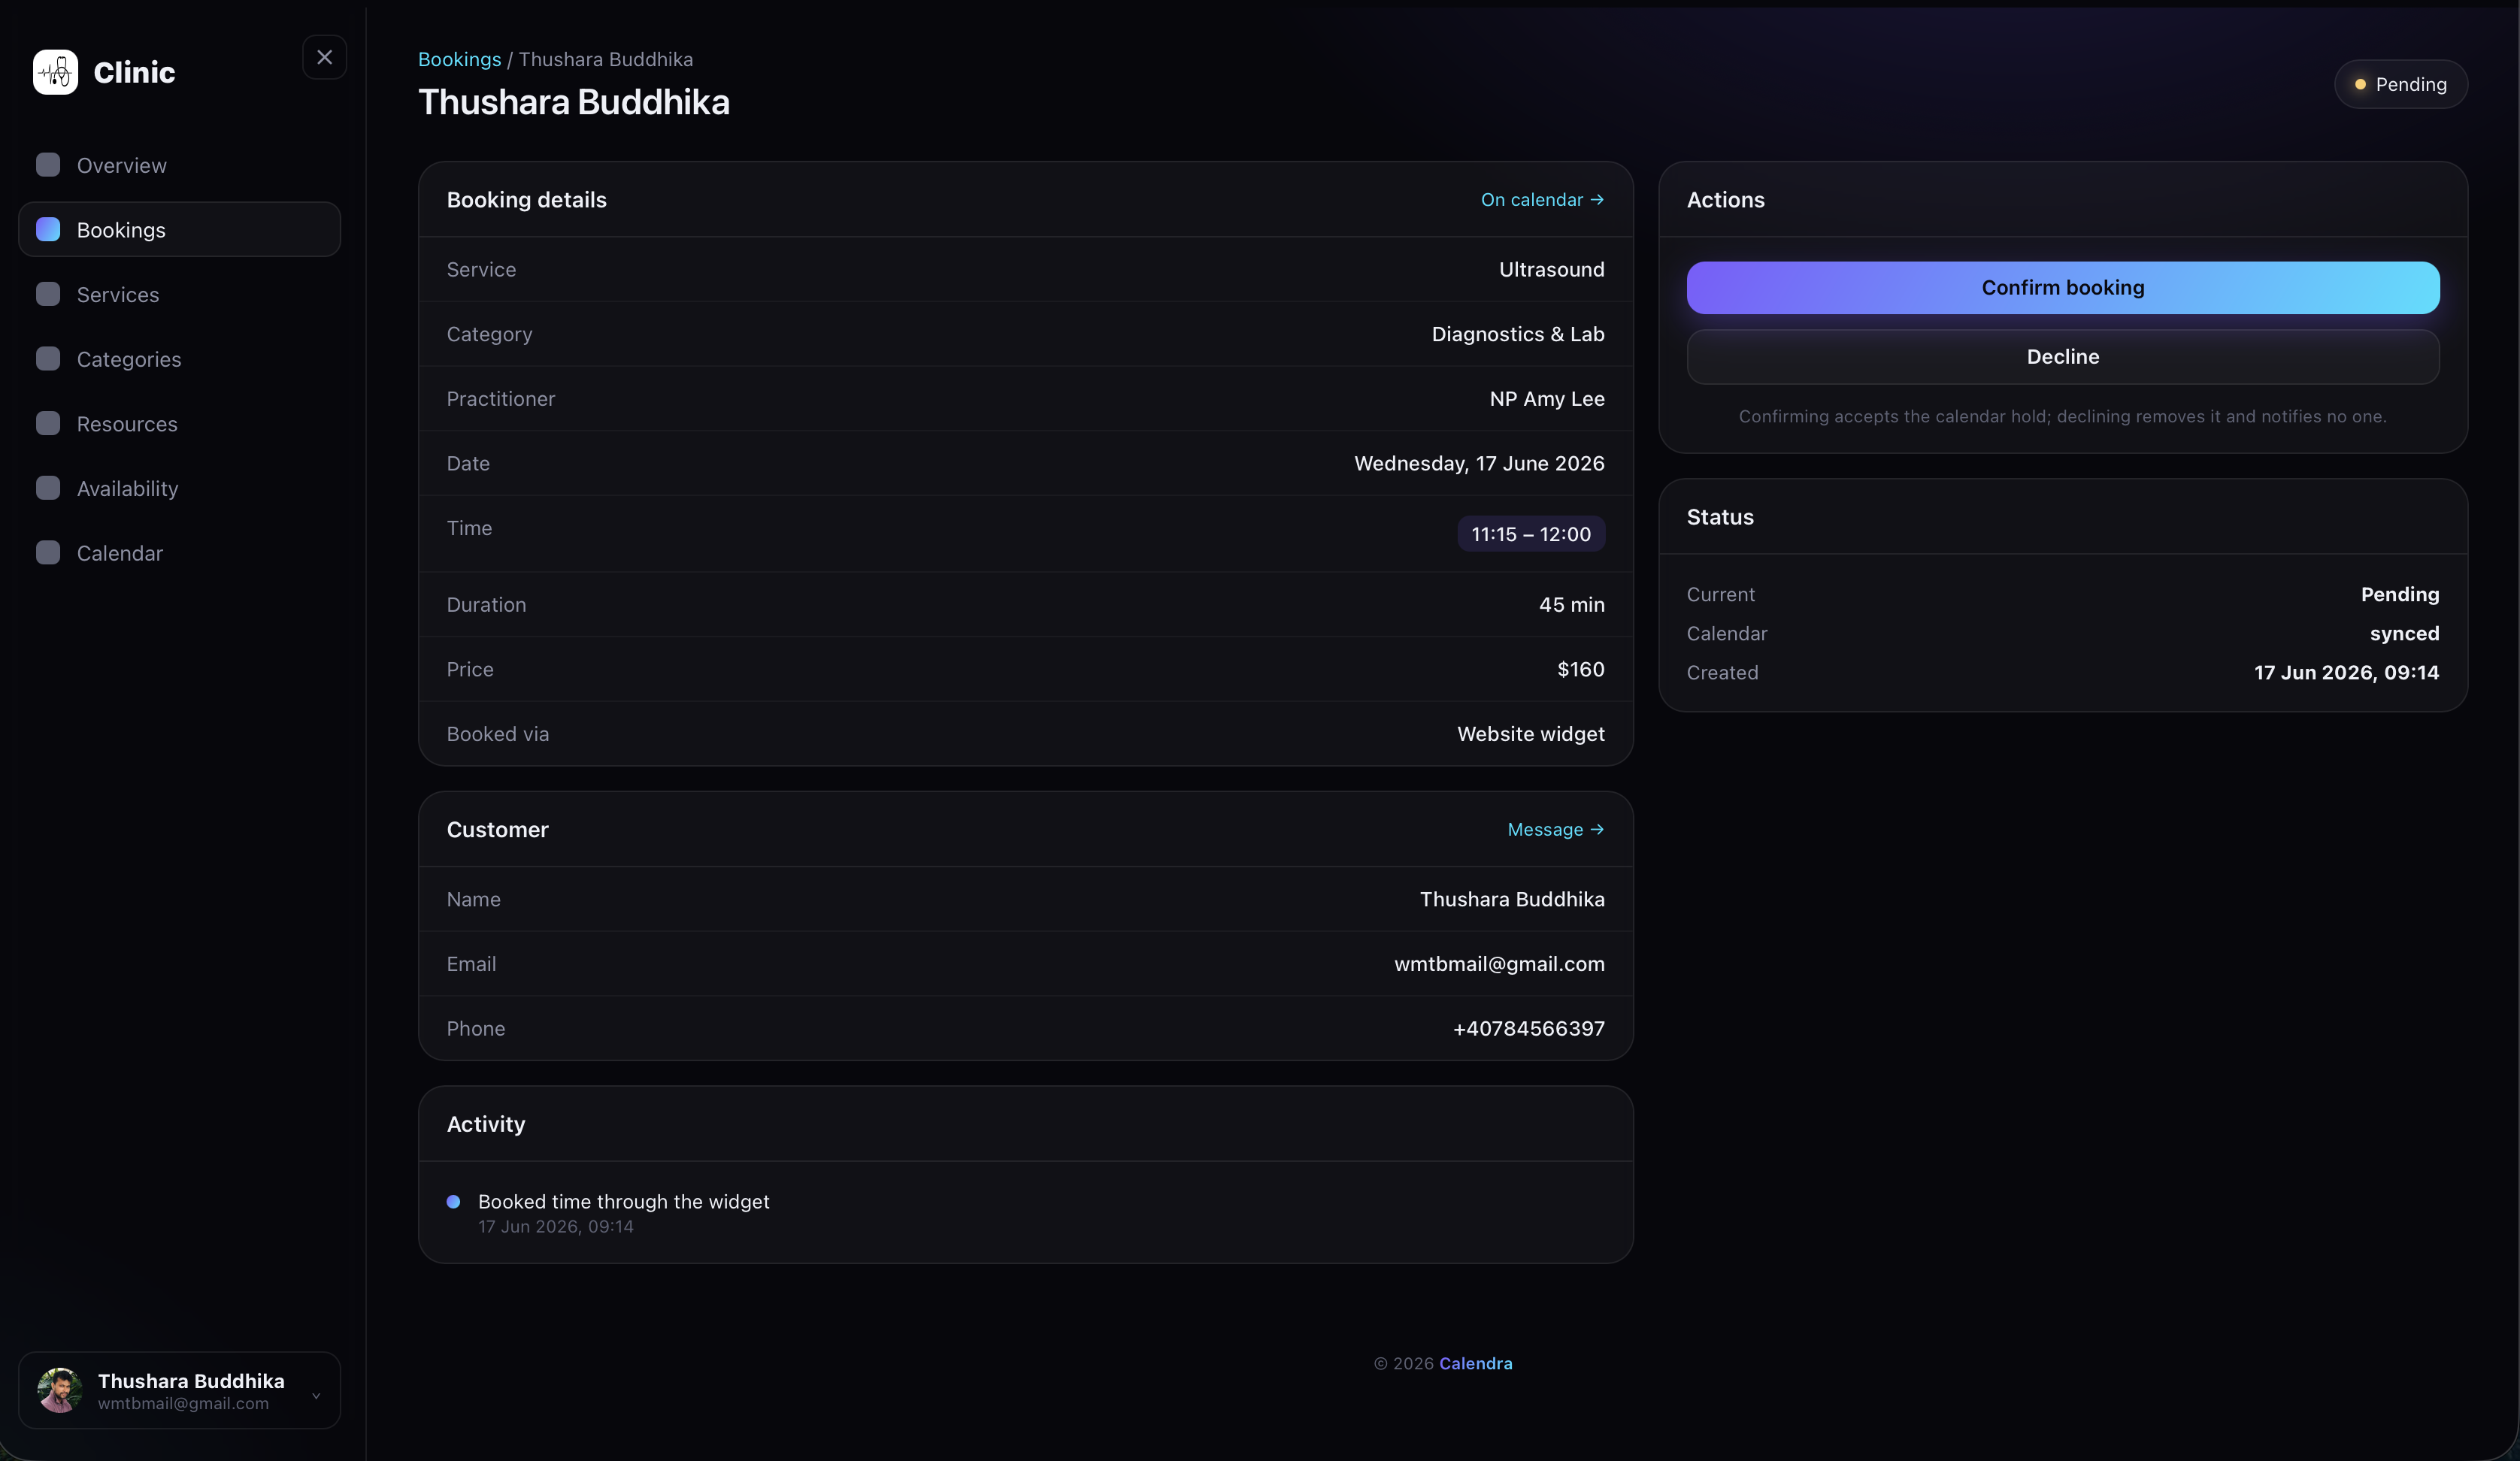Expand the user account menu chevron
This screenshot has height=1461, width=2520.
click(316, 1395)
